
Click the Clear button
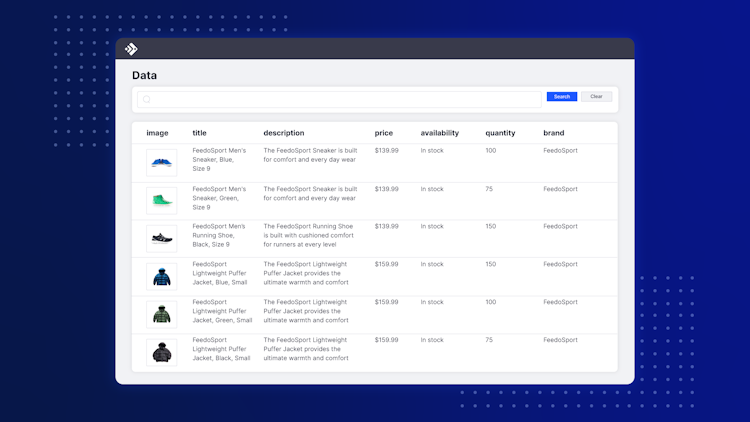pyautogui.click(x=596, y=97)
